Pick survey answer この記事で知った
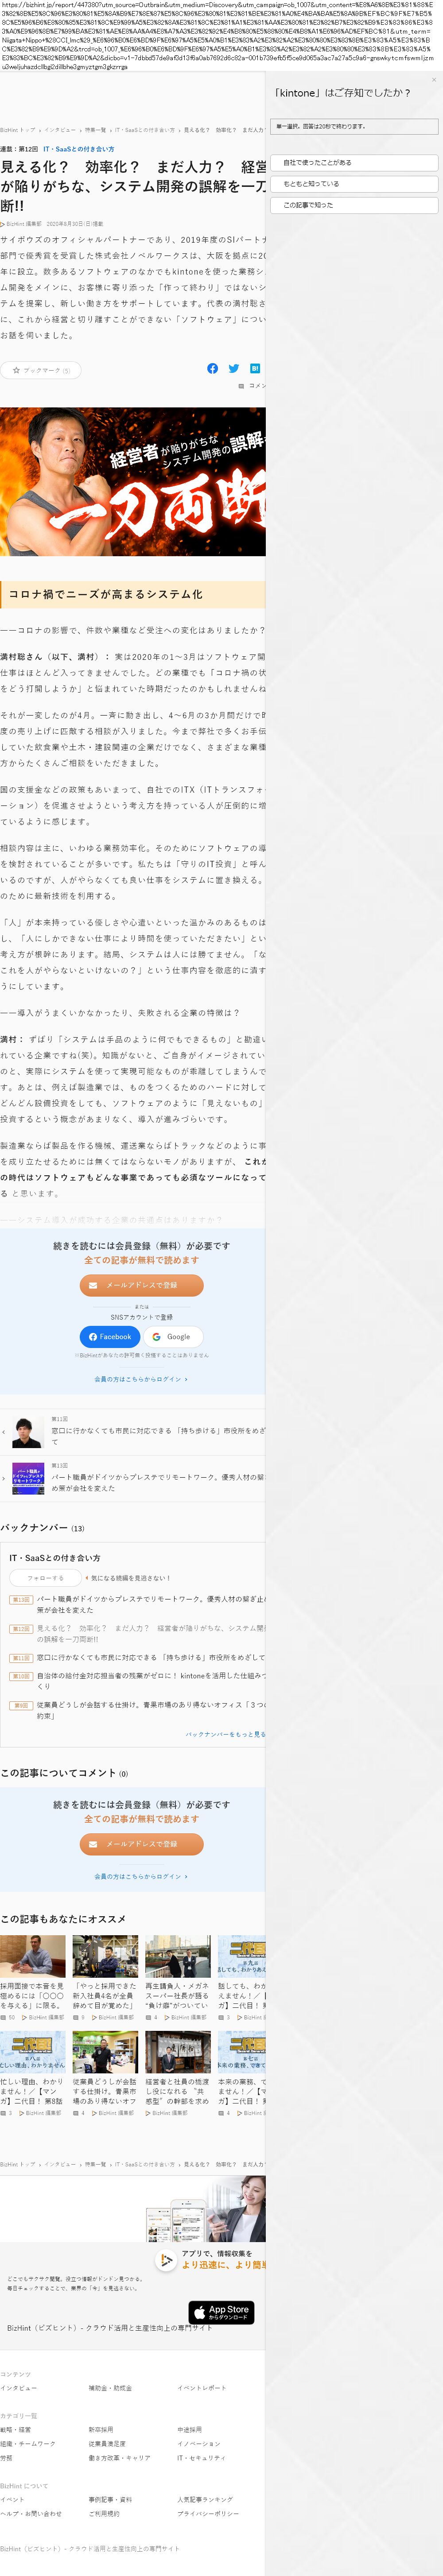 tap(354, 205)
